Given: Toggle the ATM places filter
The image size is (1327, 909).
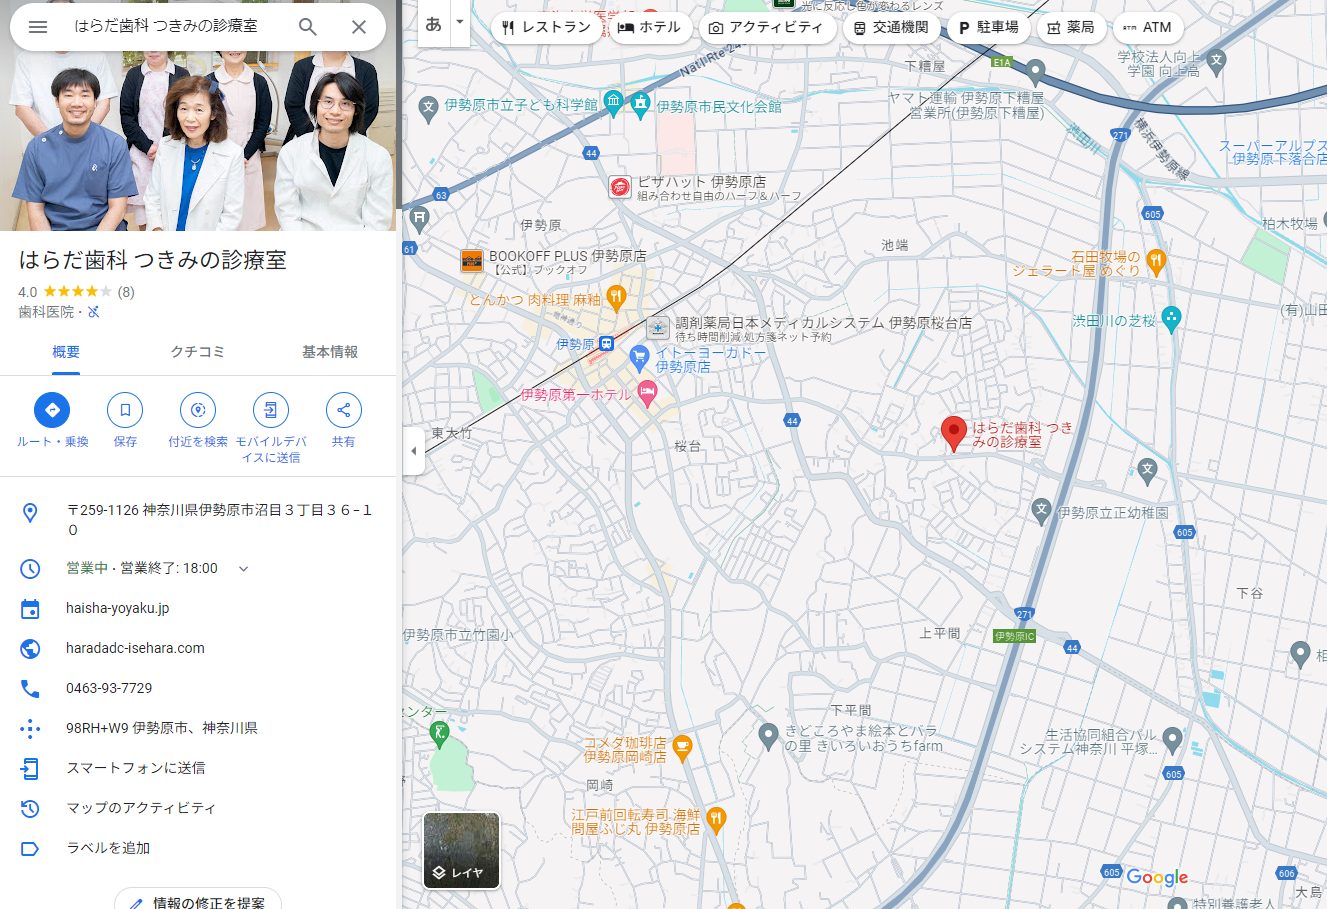Looking at the screenshot, I should click(x=1148, y=28).
